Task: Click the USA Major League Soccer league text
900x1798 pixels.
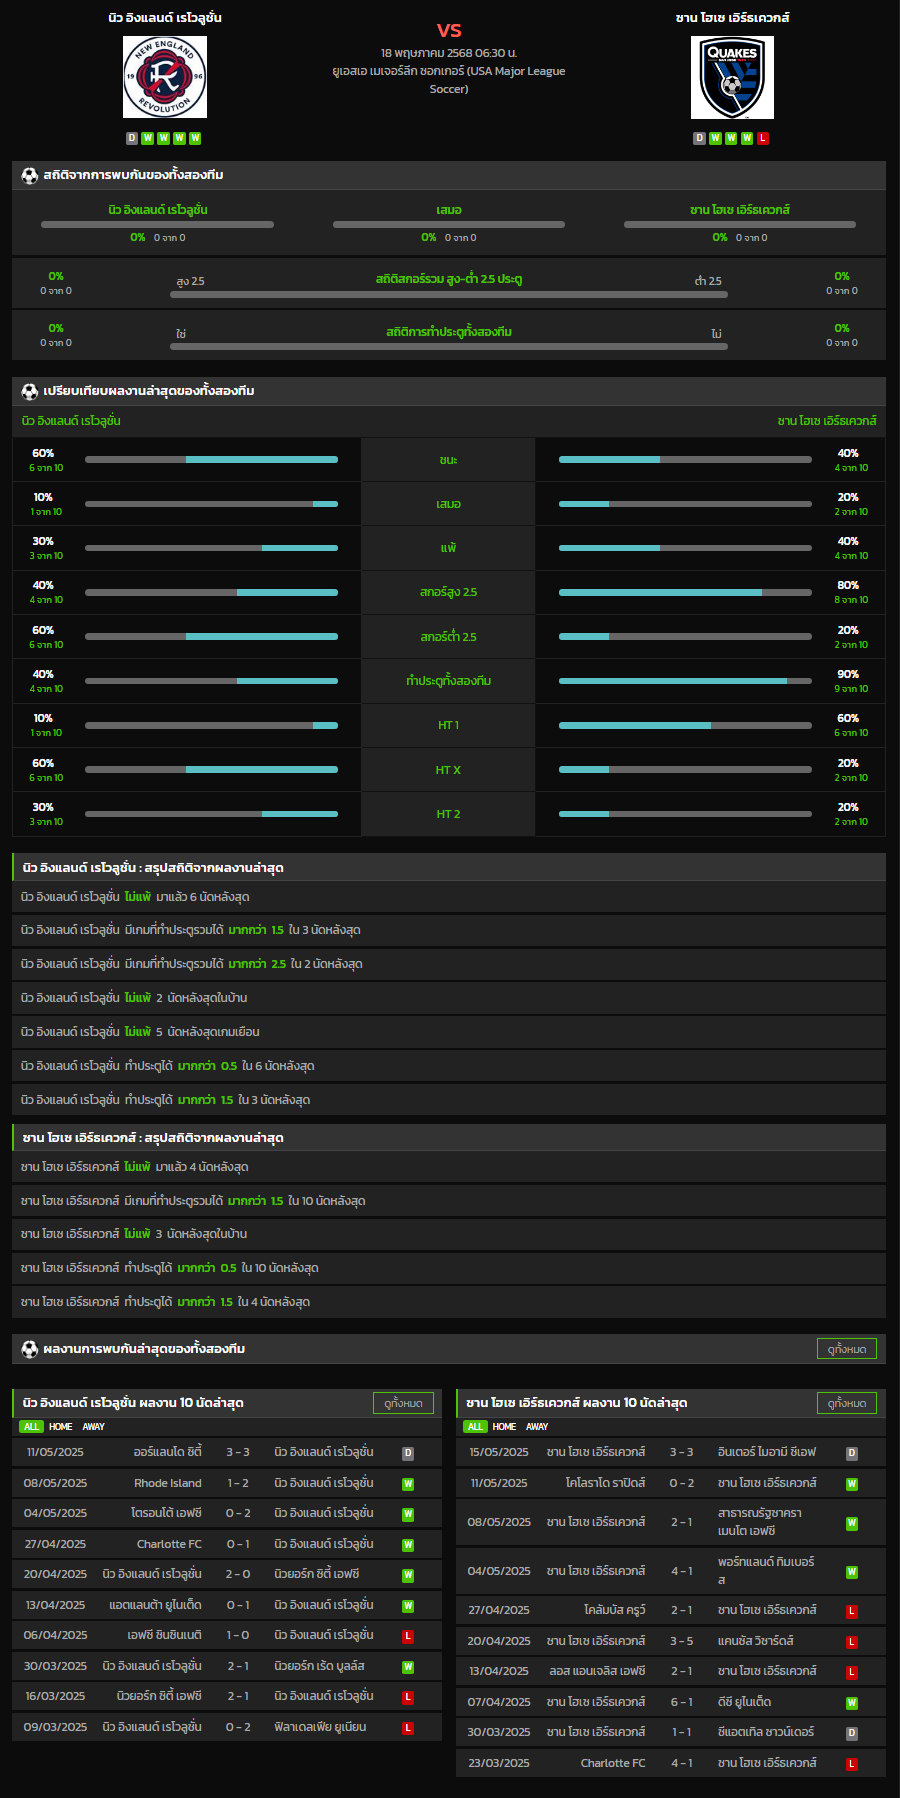Action: (x=449, y=80)
